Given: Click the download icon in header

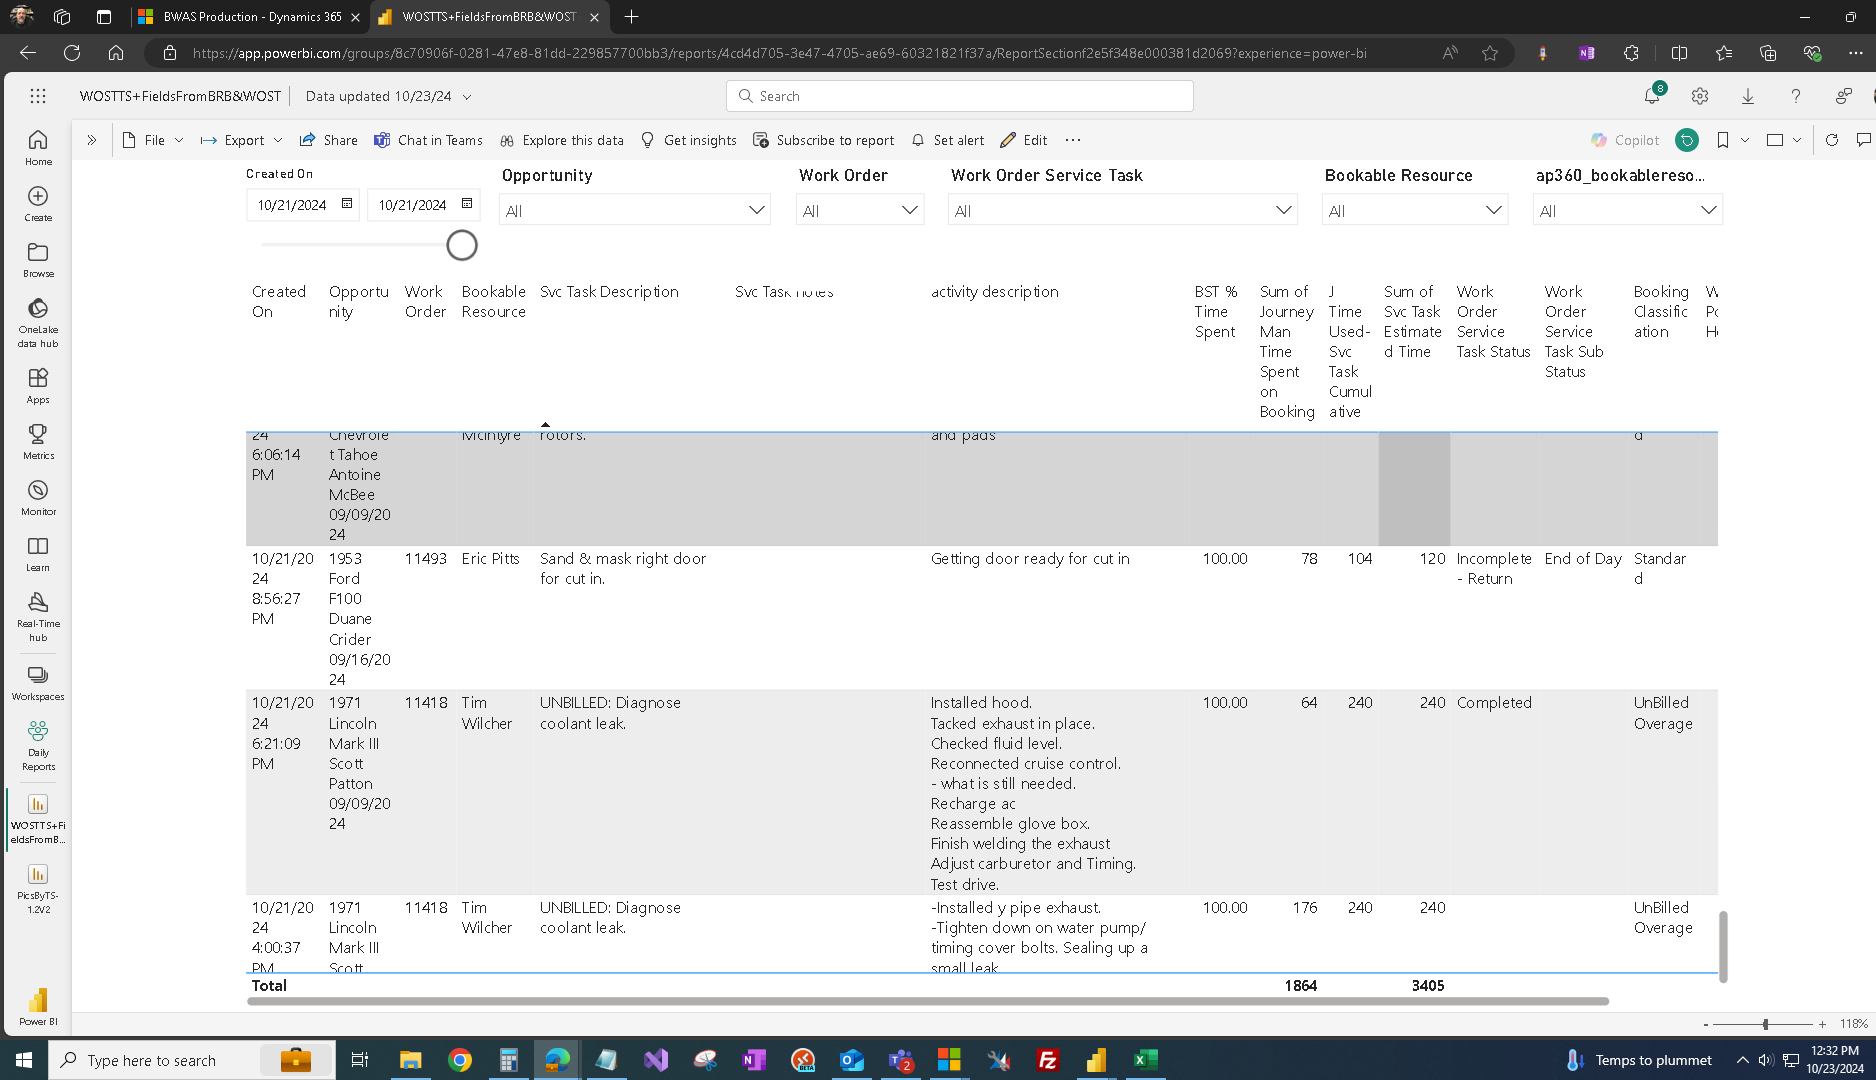Looking at the screenshot, I should click(x=1748, y=96).
